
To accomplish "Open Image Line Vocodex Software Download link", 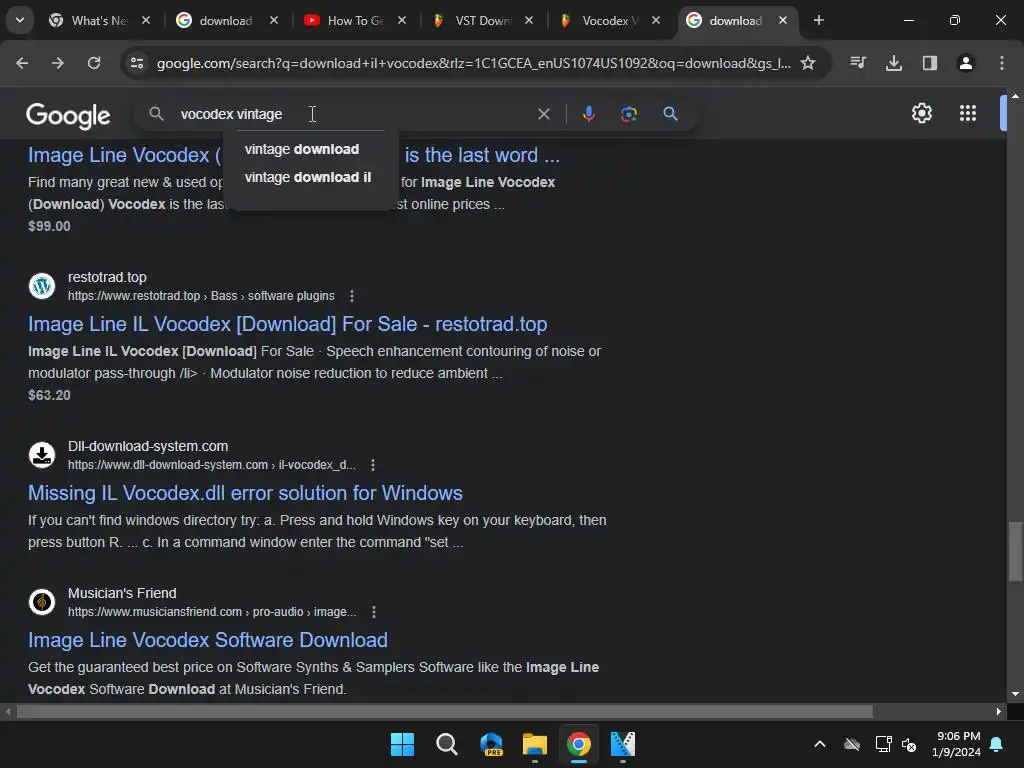I will pyautogui.click(x=208, y=640).
